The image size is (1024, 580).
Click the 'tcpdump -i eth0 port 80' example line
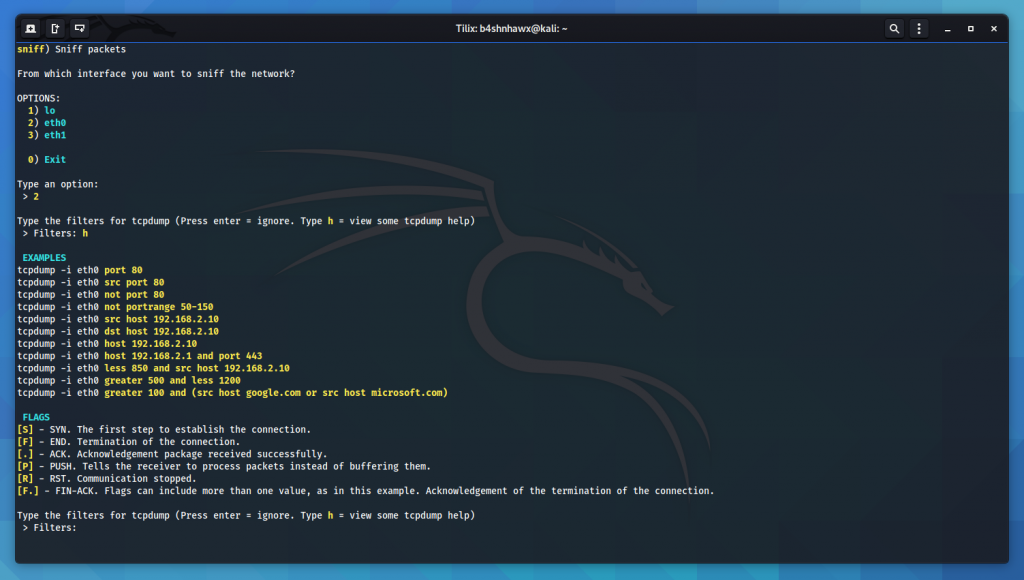(x=80, y=270)
